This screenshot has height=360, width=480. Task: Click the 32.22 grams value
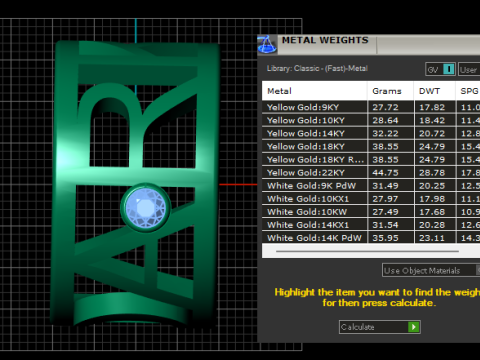click(x=385, y=133)
